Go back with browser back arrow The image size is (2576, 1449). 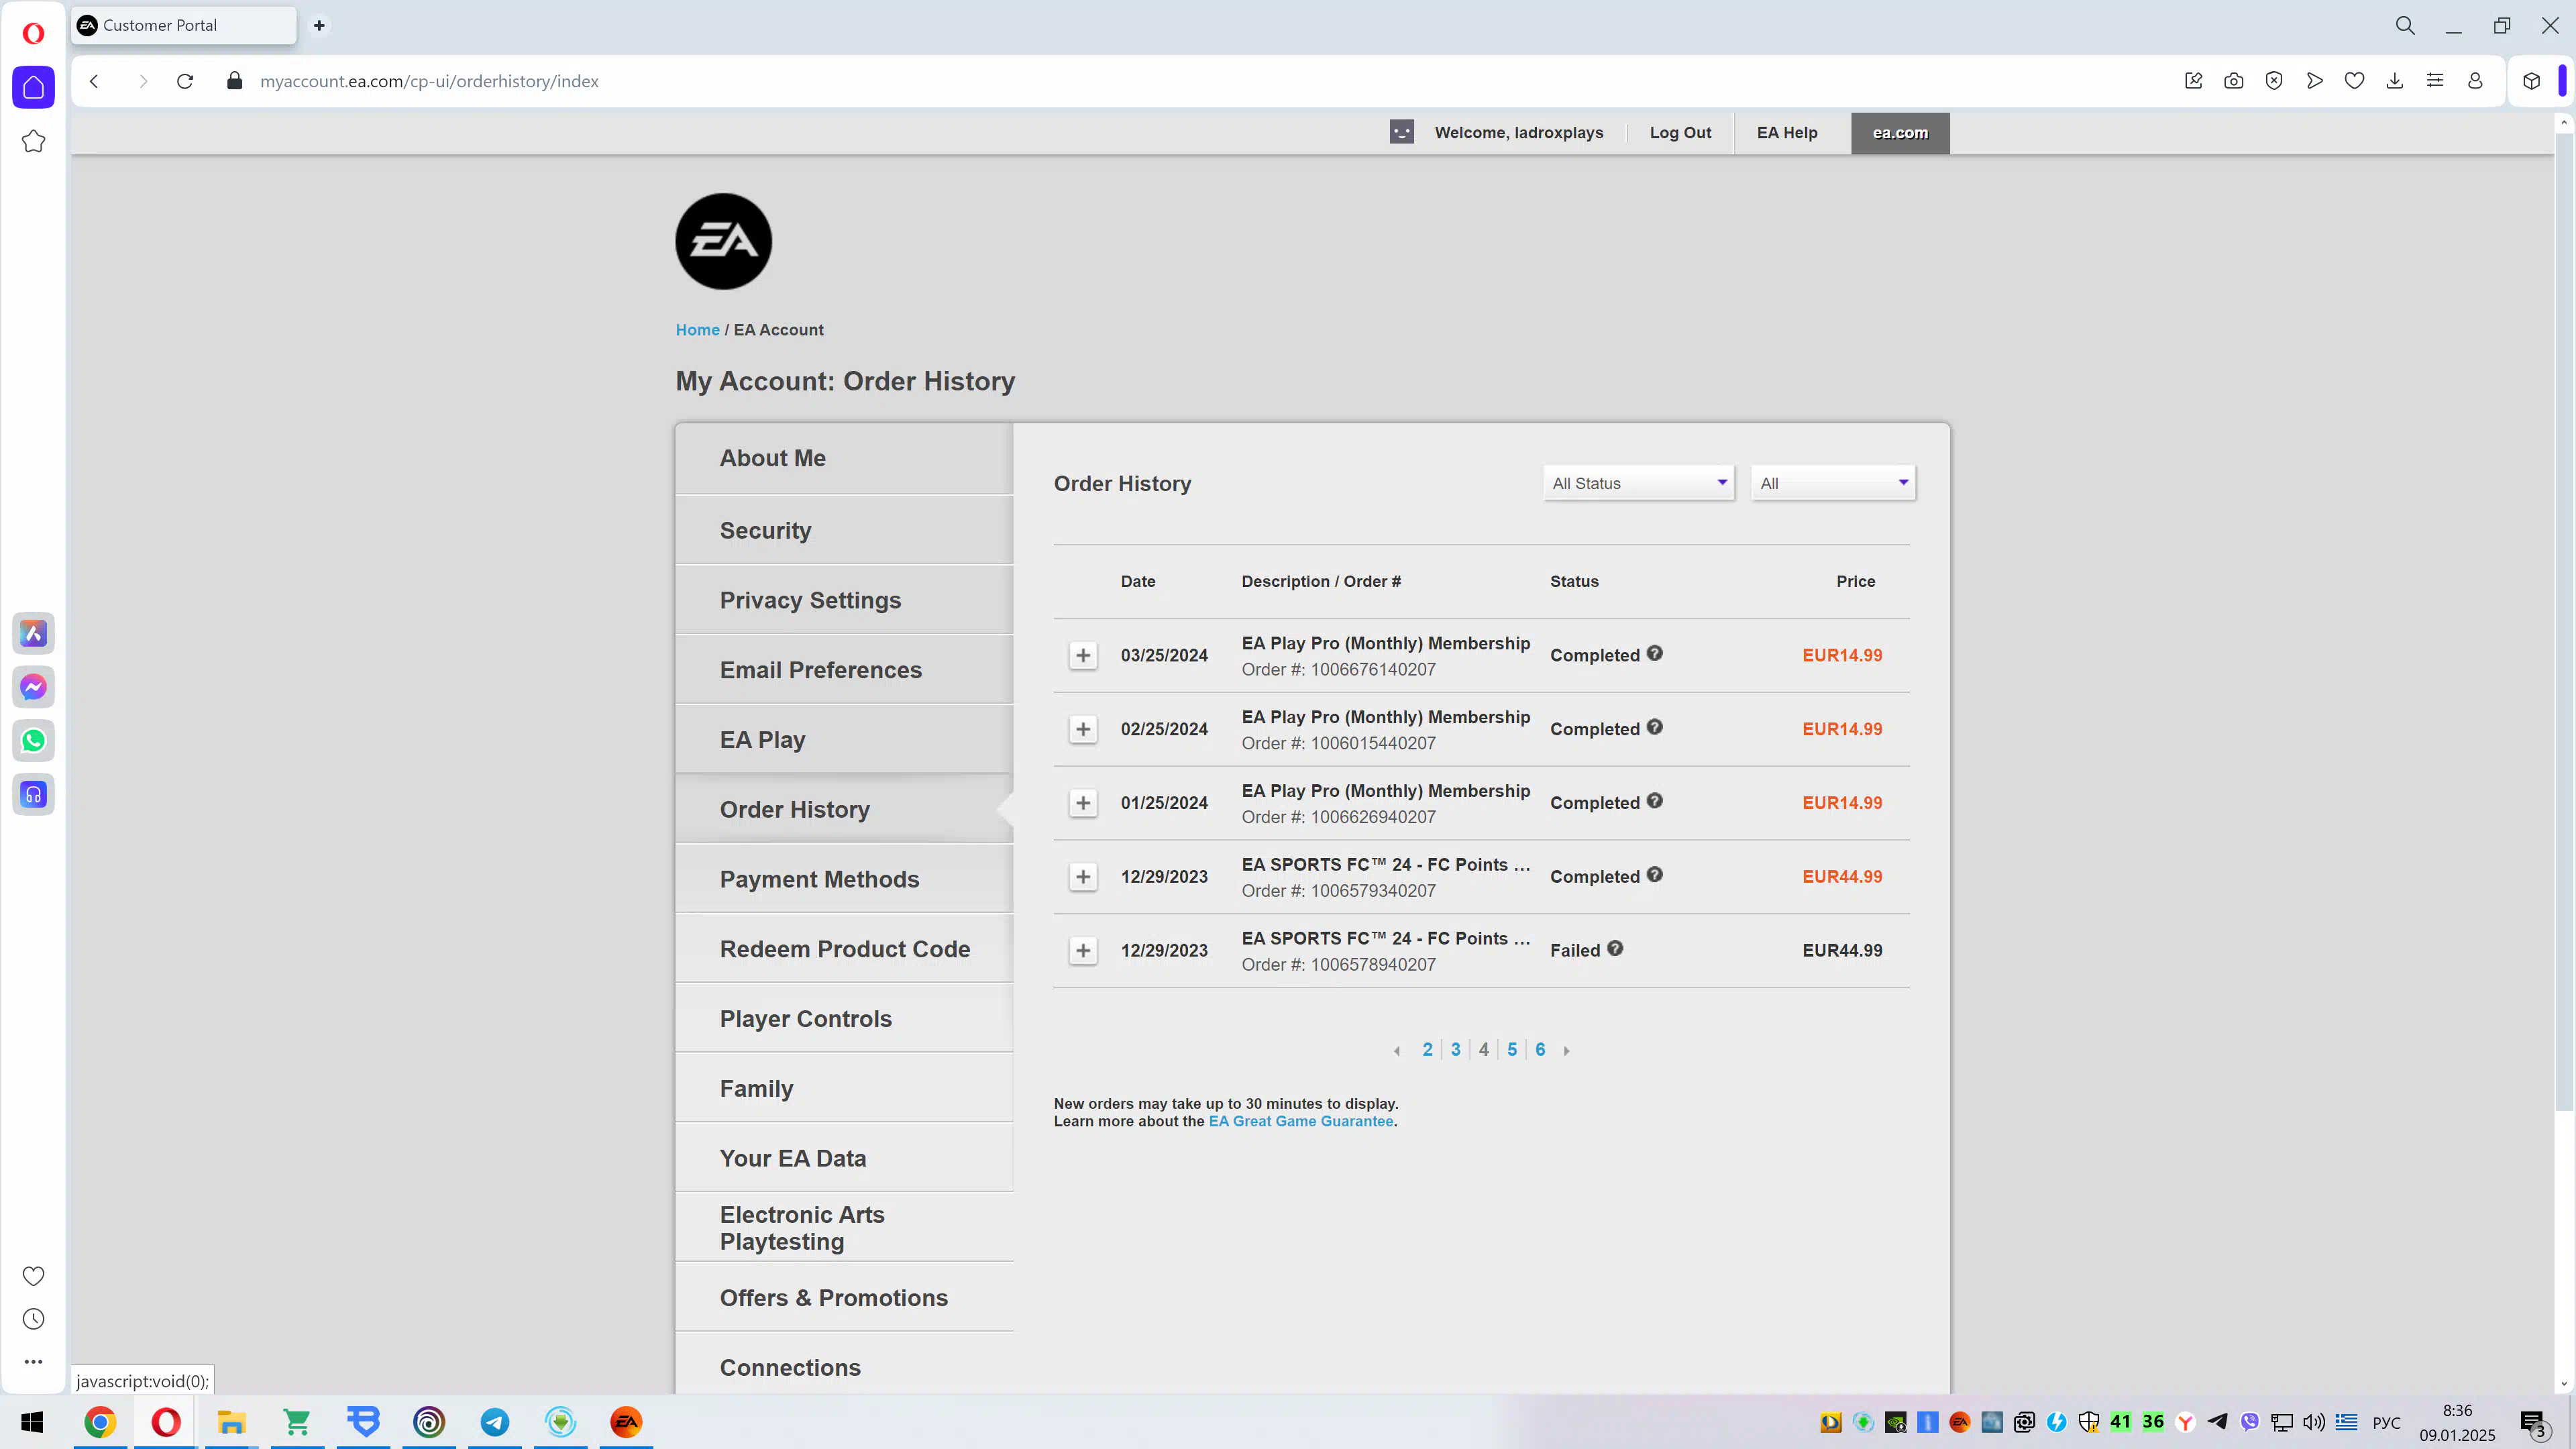pos(94,81)
